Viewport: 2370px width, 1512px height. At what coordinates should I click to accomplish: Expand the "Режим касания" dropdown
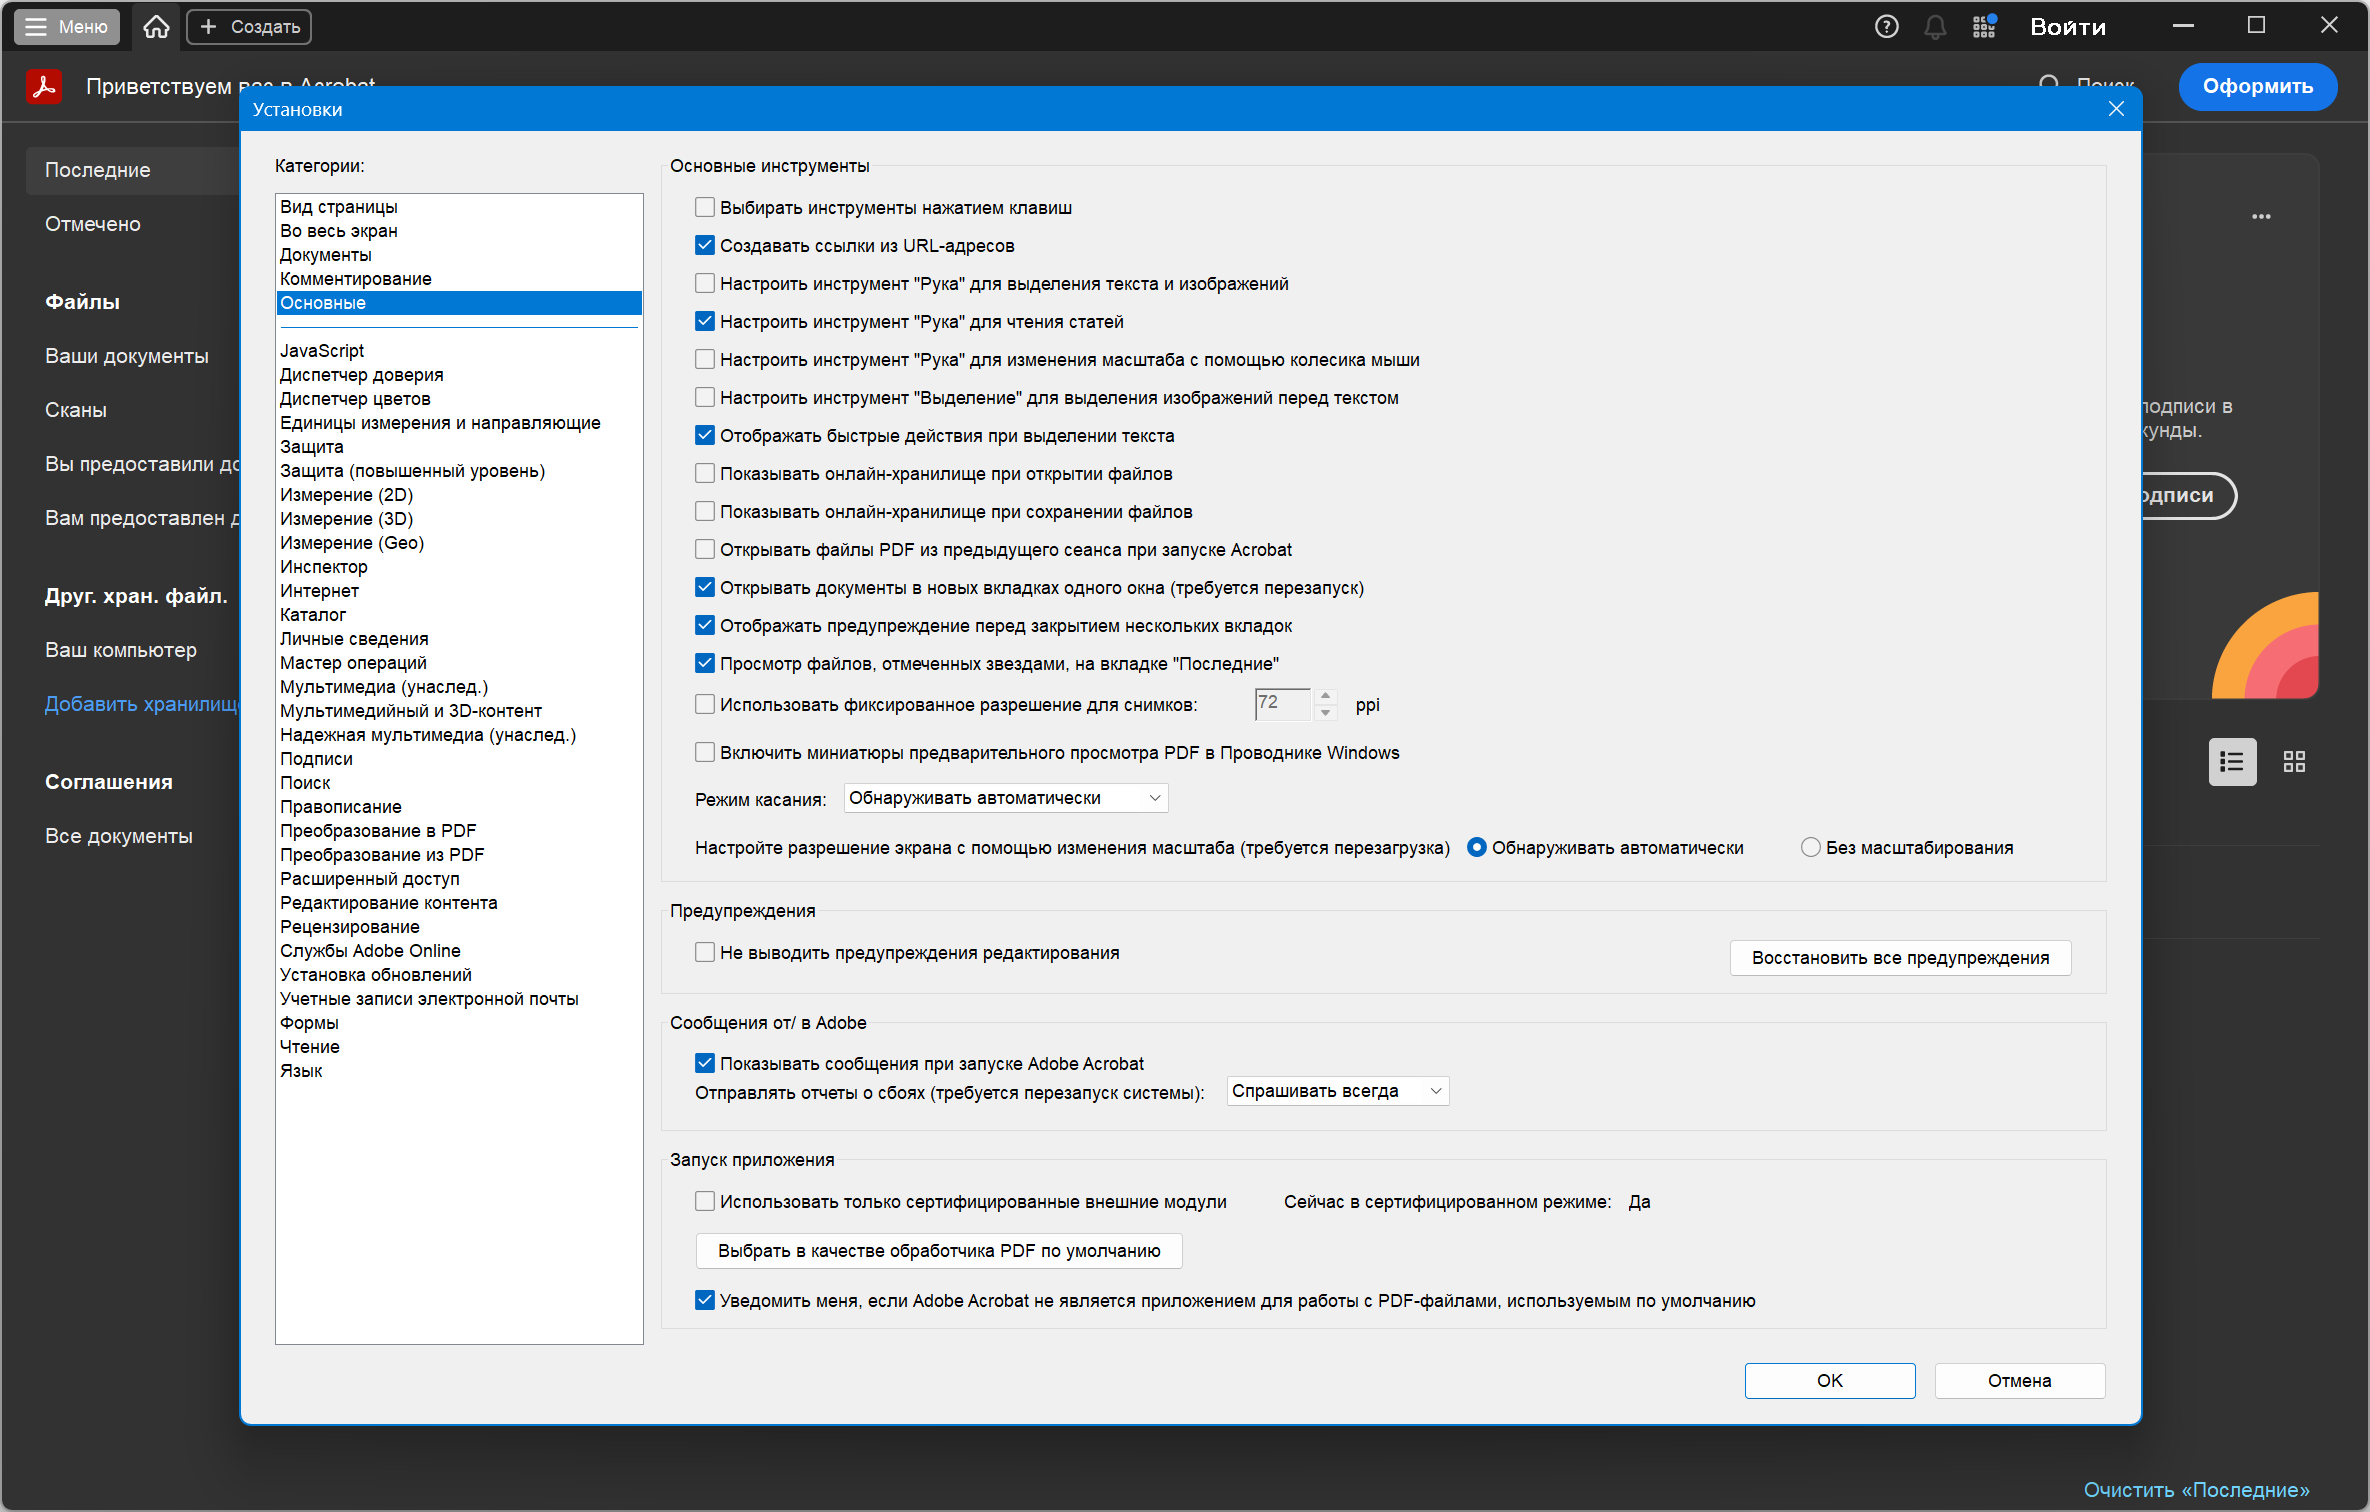(x=1005, y=798)
